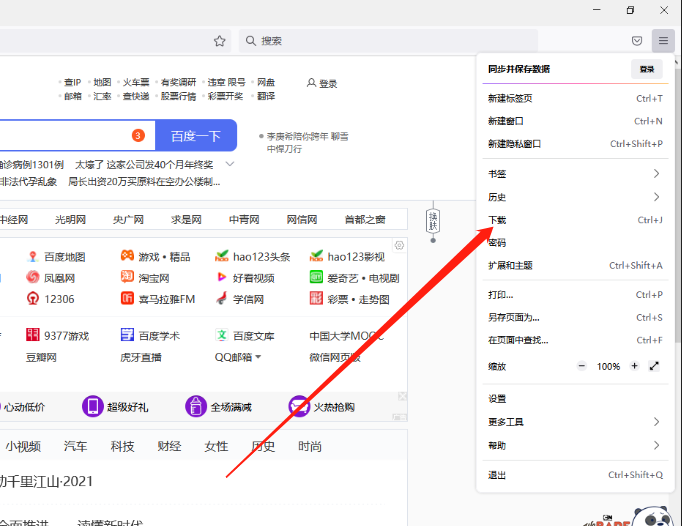Click the user icon next to 登录
The image size is (682, 526).
coord(311,83)
